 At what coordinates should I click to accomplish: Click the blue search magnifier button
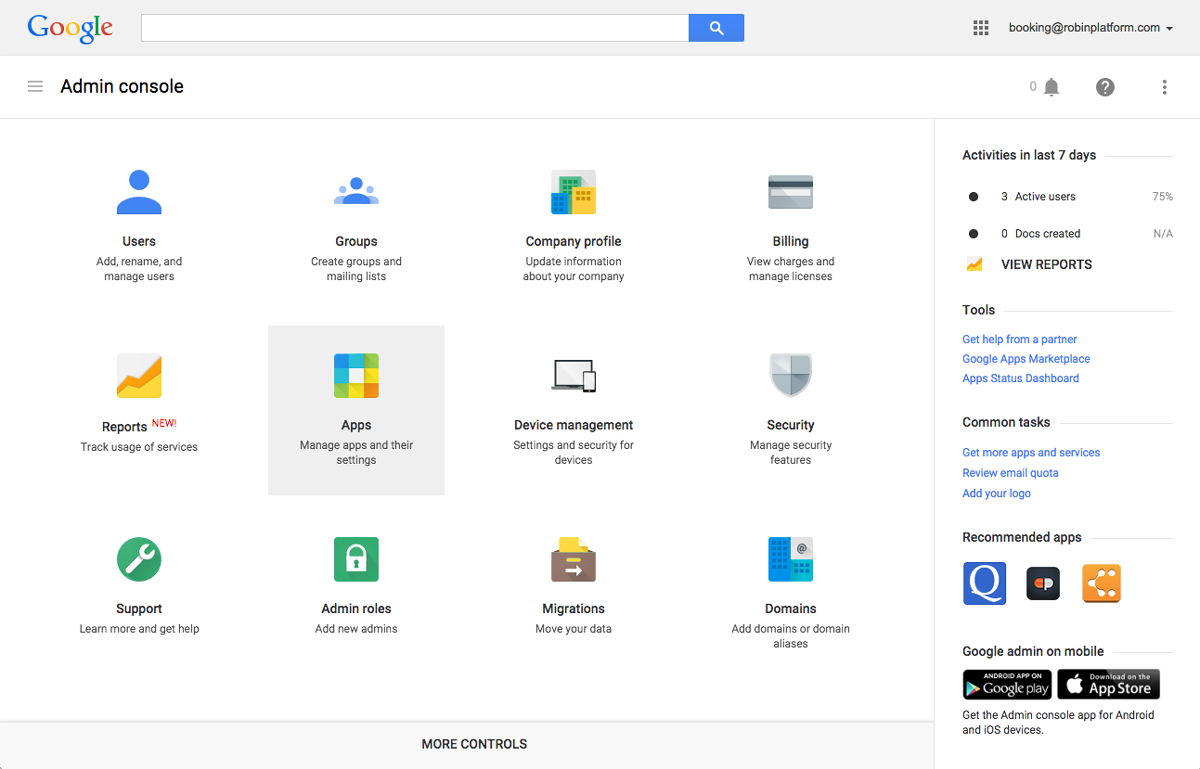(x=716, y=28)
